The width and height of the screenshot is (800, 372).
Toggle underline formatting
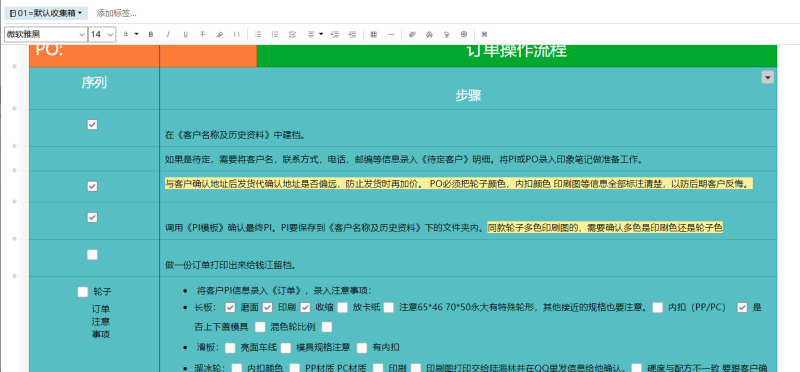(x=185, y=34)
